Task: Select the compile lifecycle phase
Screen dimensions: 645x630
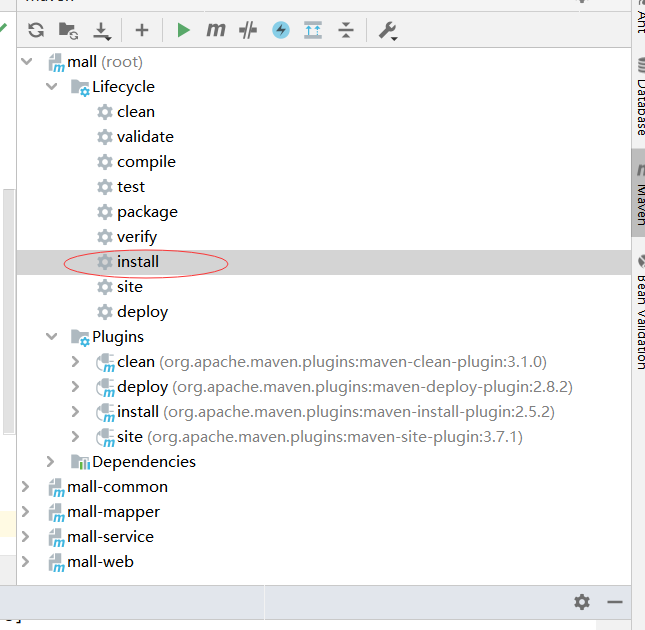Action: pos(146,162)
